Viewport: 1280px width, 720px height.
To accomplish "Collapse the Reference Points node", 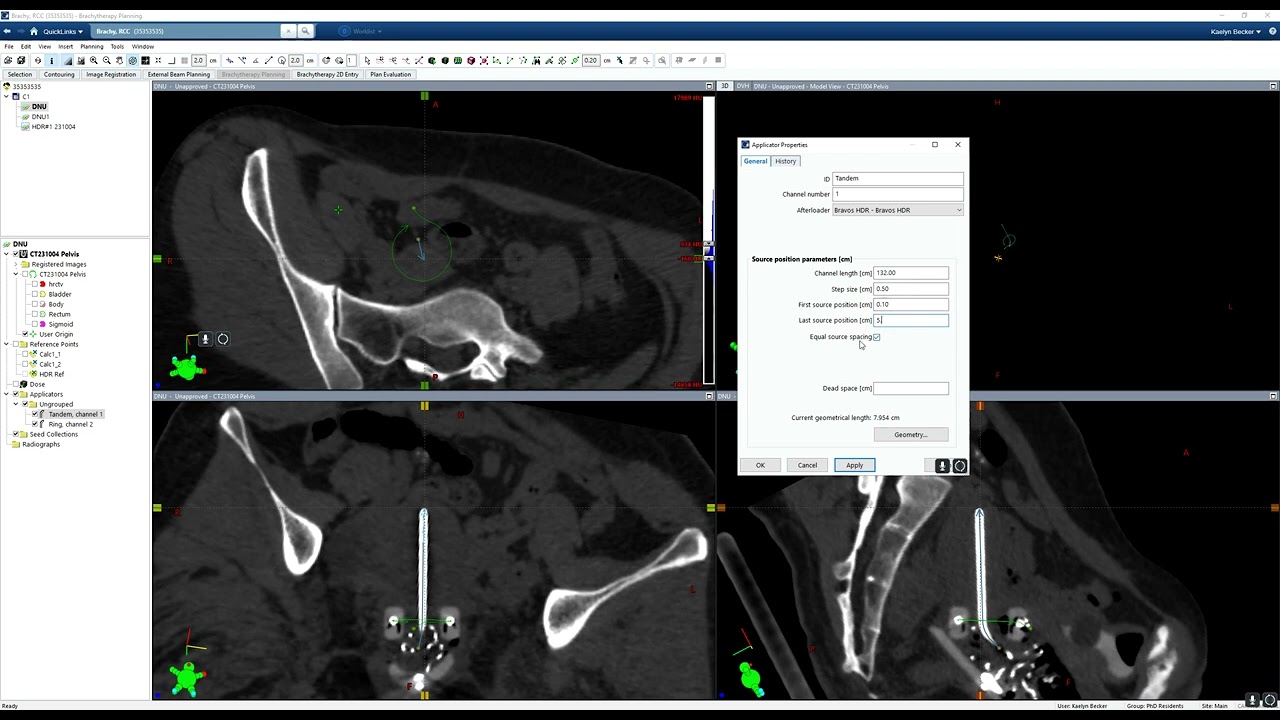I will coord(6,344).
